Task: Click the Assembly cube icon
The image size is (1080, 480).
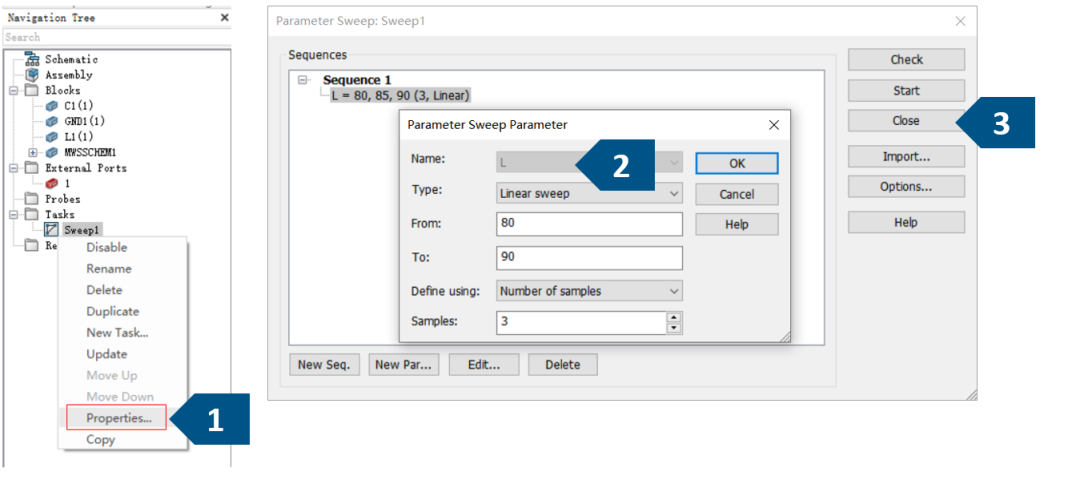Action: 32,75
